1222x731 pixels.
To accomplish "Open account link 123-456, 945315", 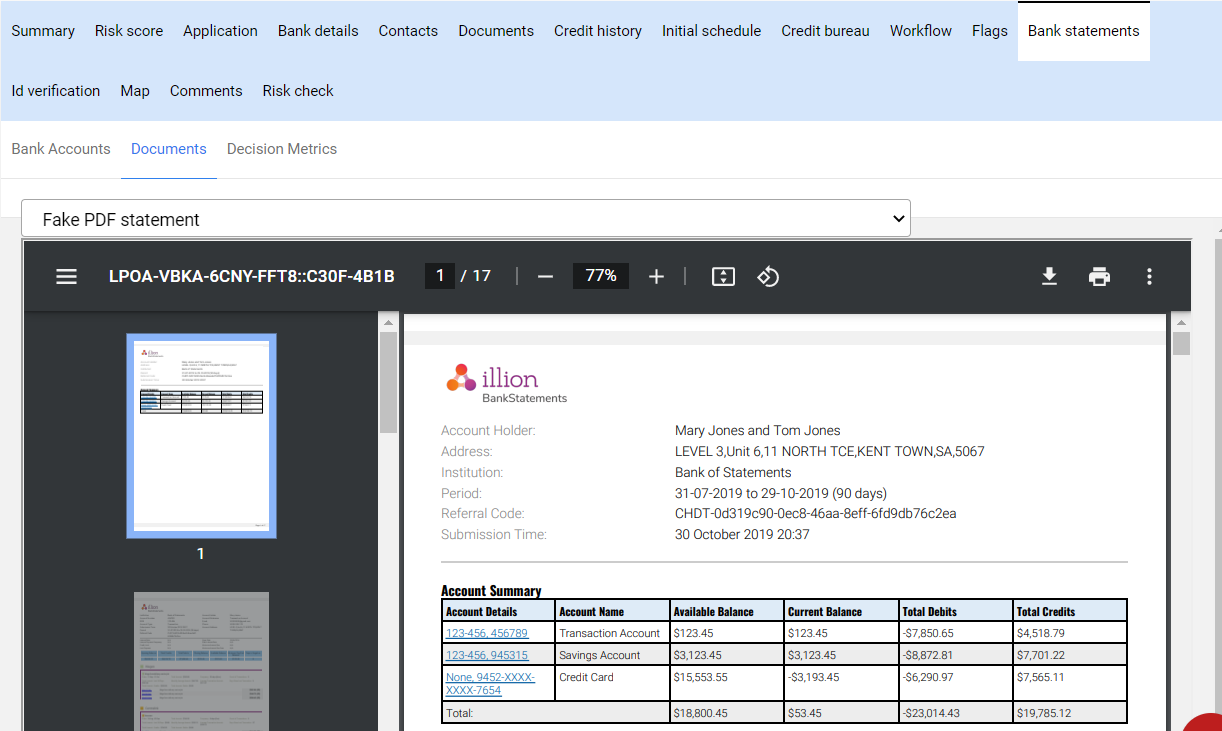I will (x=487, y=655).
